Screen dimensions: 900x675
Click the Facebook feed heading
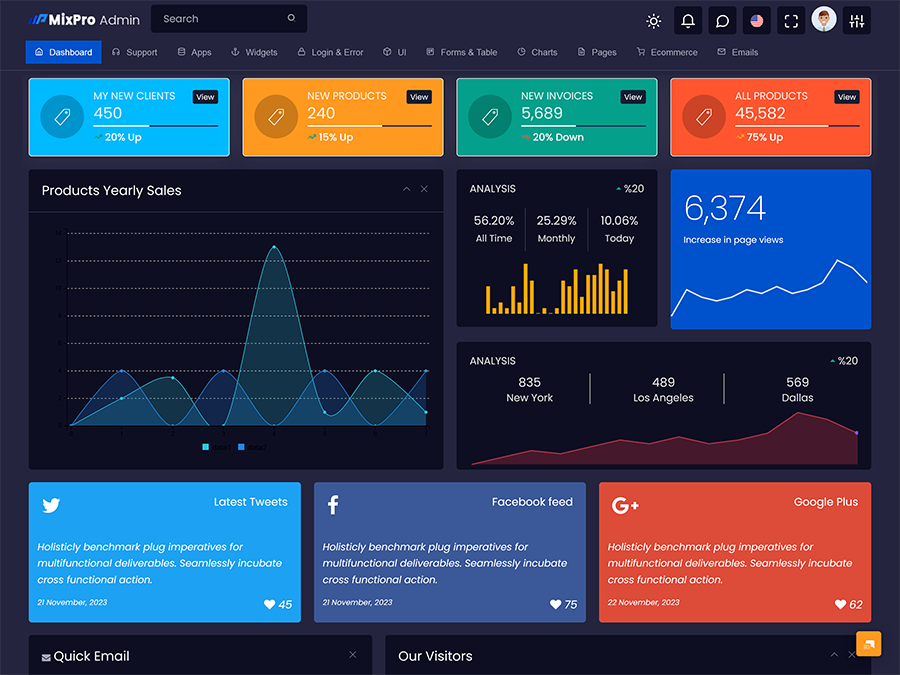(x=532, y=502)
